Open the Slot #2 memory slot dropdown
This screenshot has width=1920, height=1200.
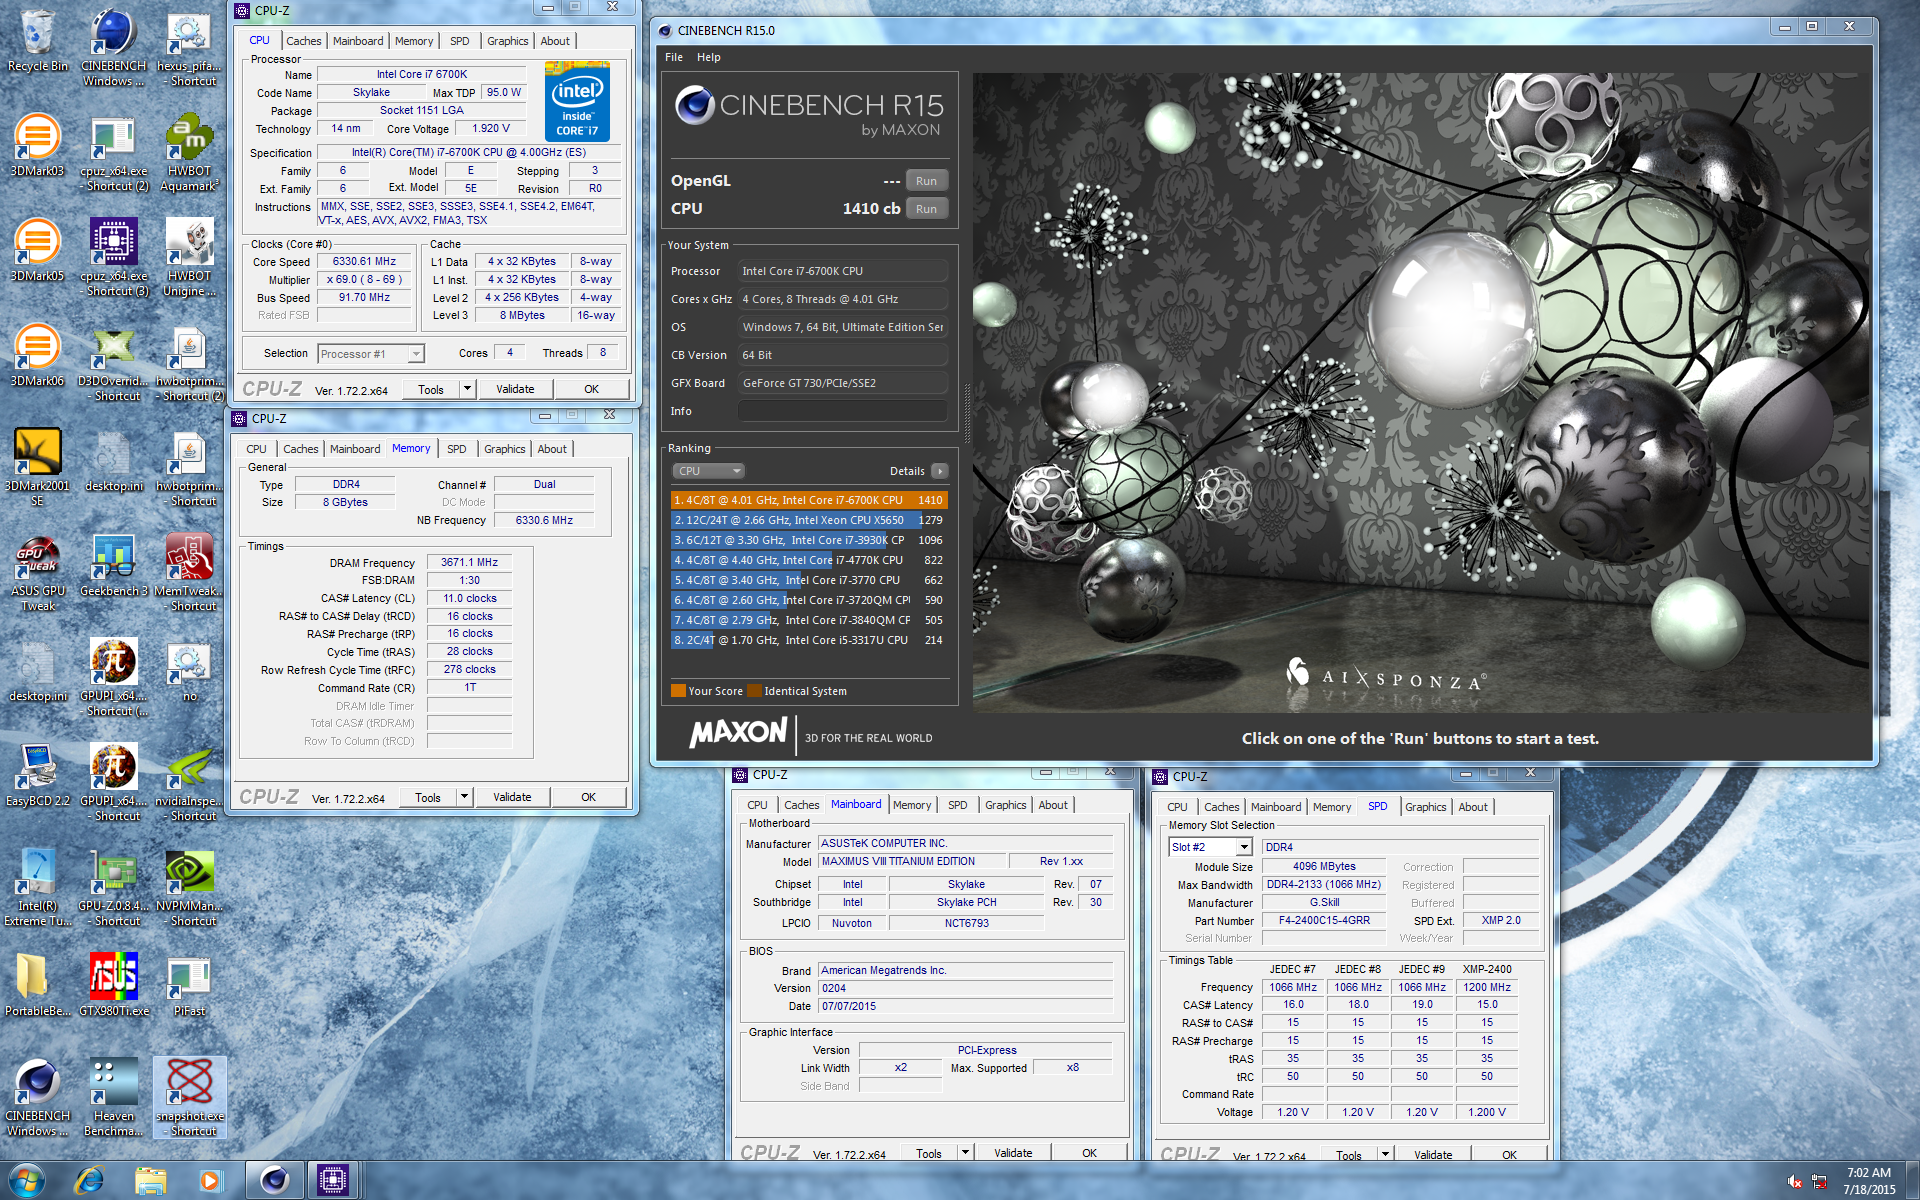click(1210, 847)
